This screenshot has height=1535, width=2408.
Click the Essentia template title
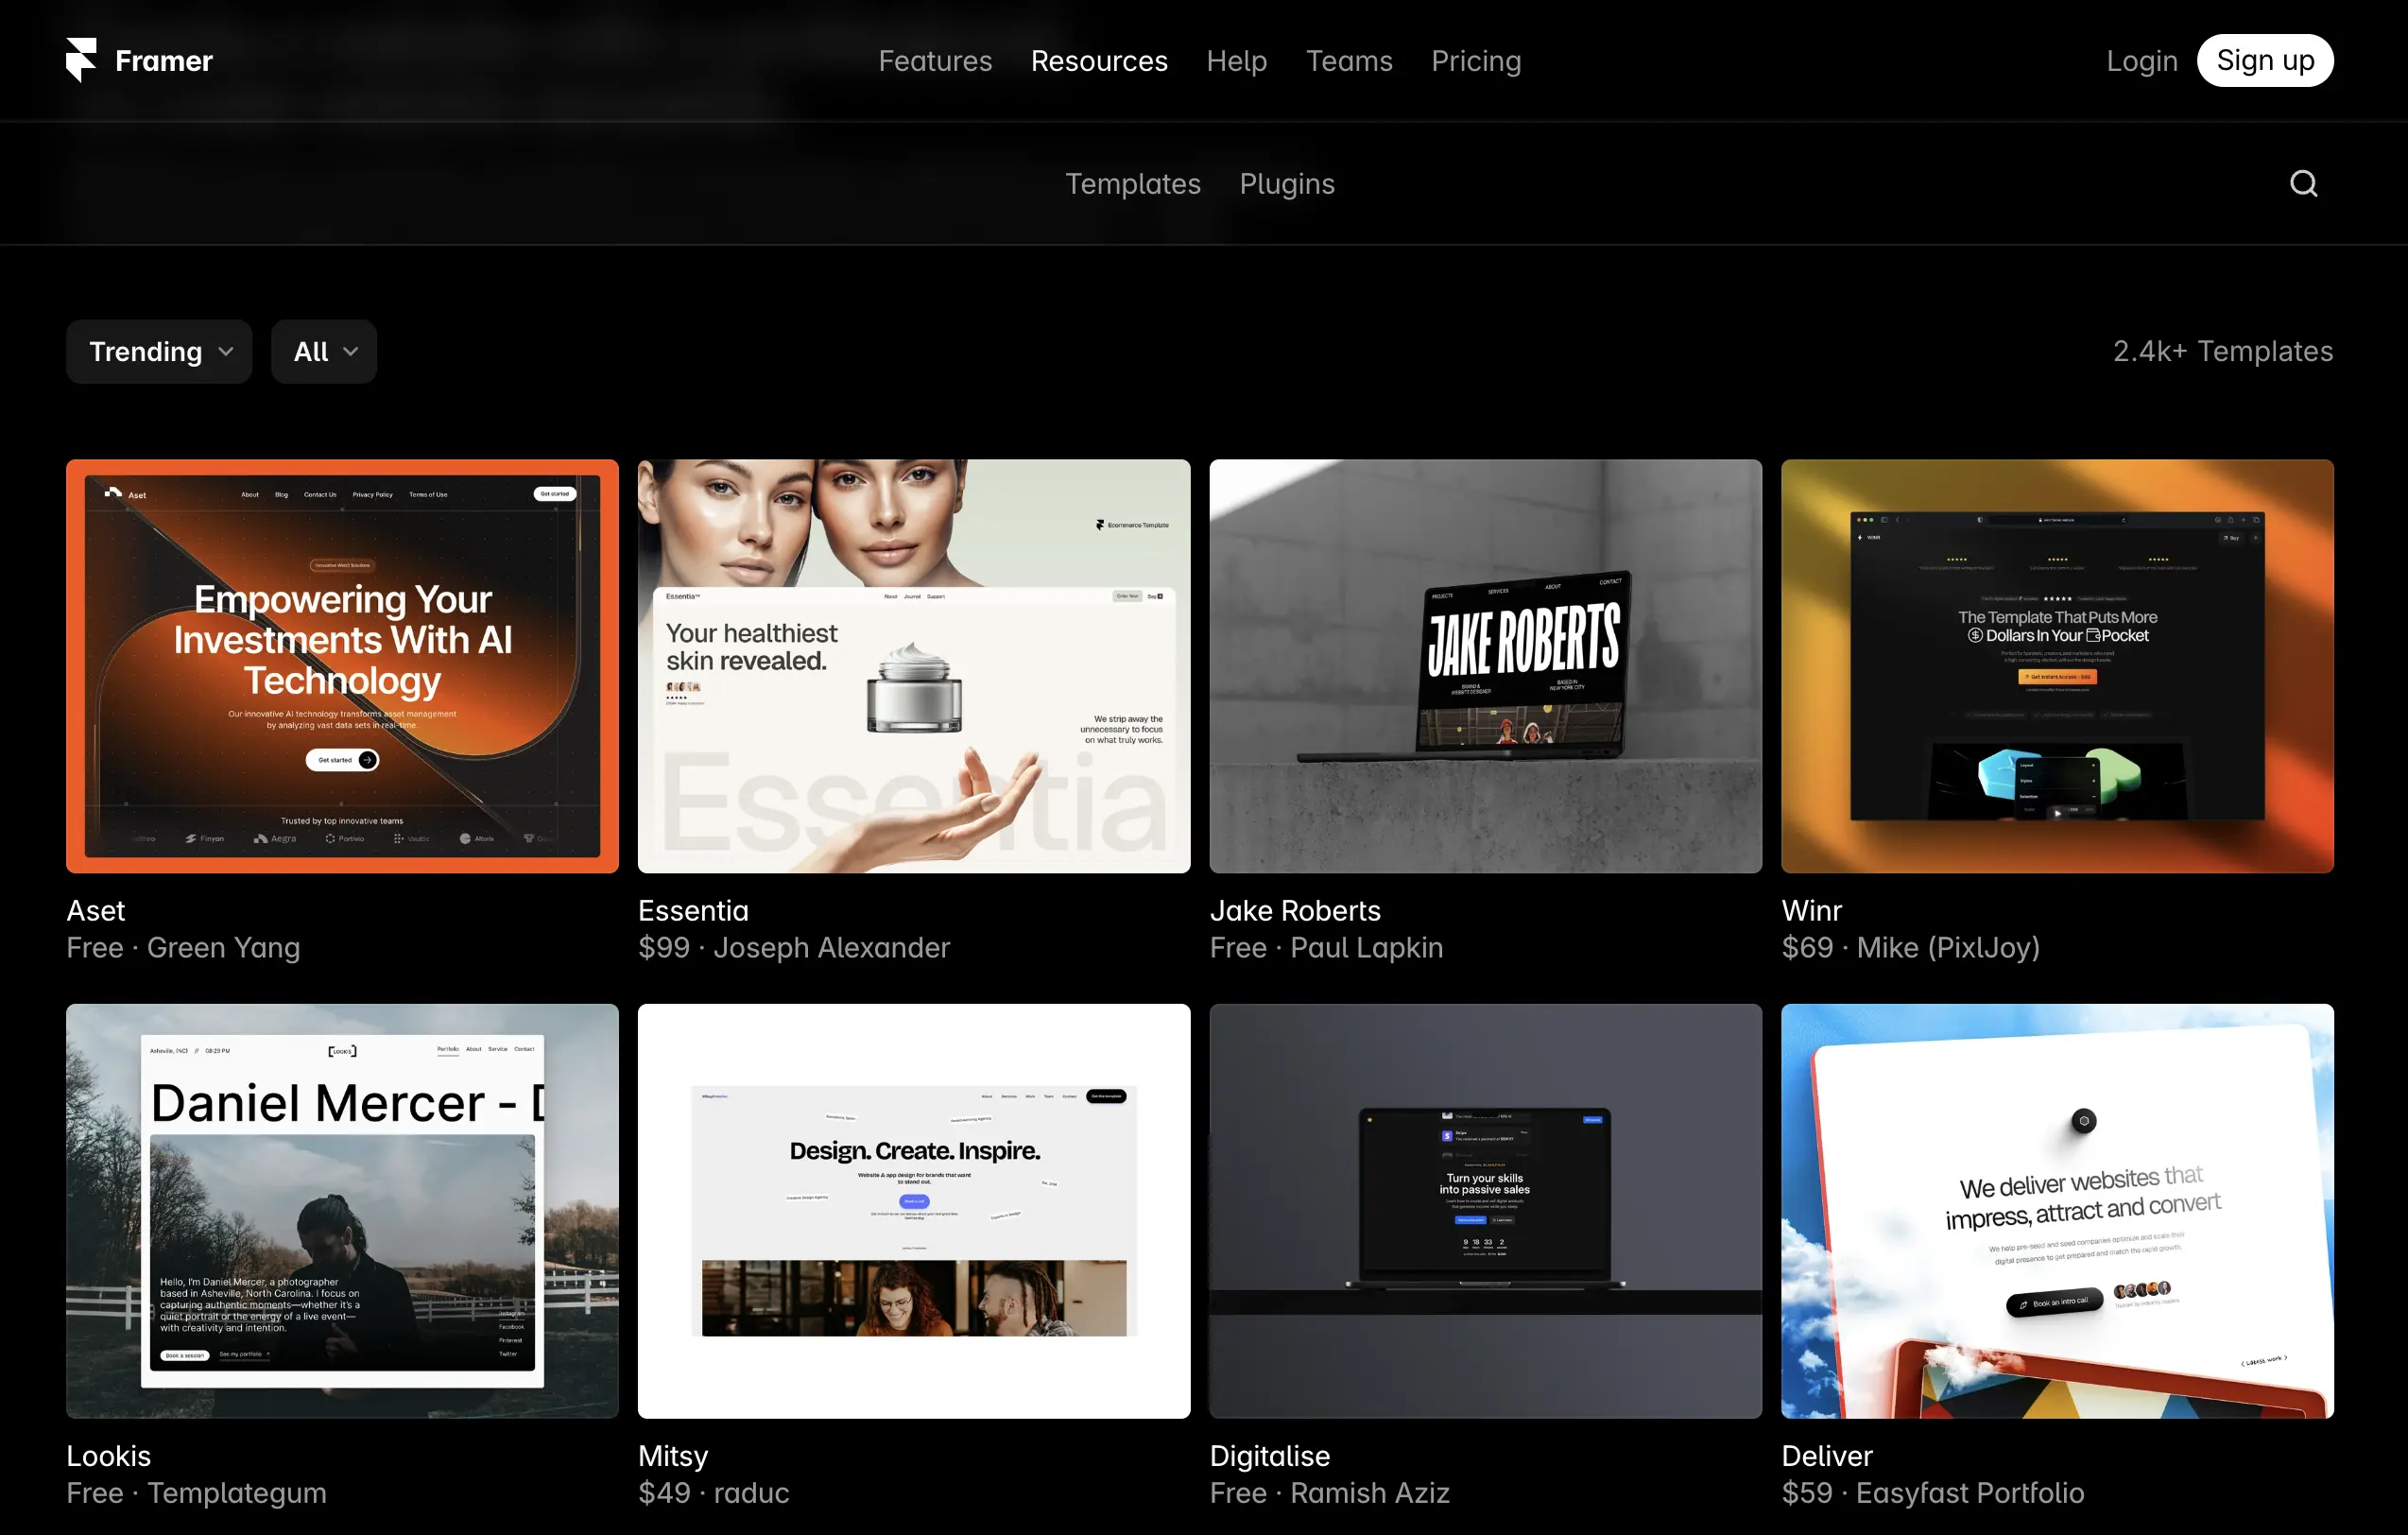pyautogui.click(x=693, y=911)
